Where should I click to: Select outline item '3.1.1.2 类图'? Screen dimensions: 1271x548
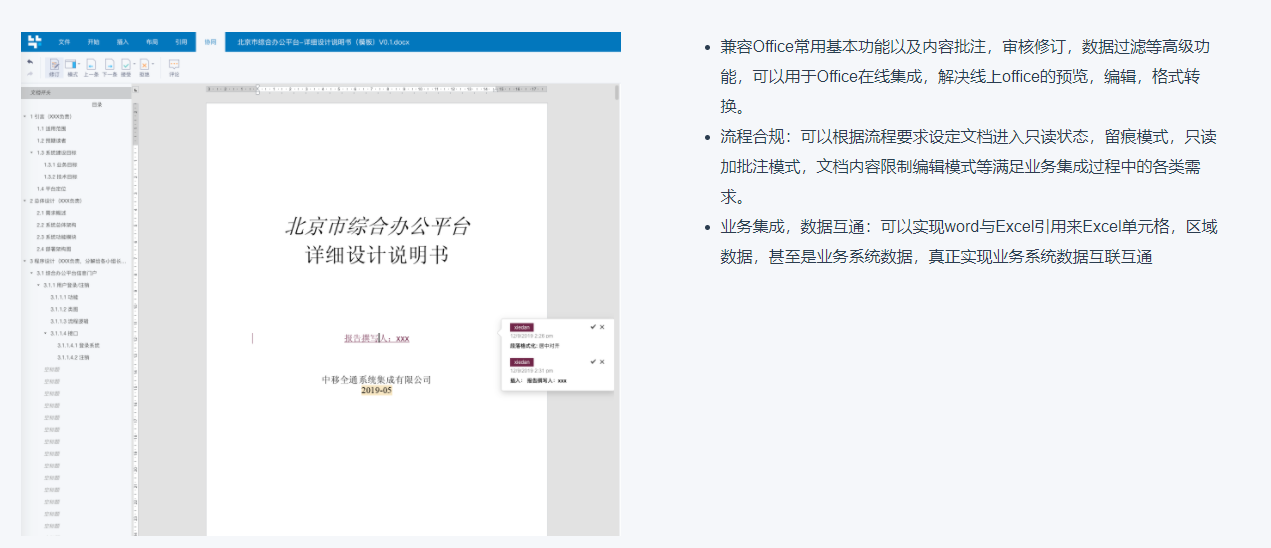tap(65, 308)
